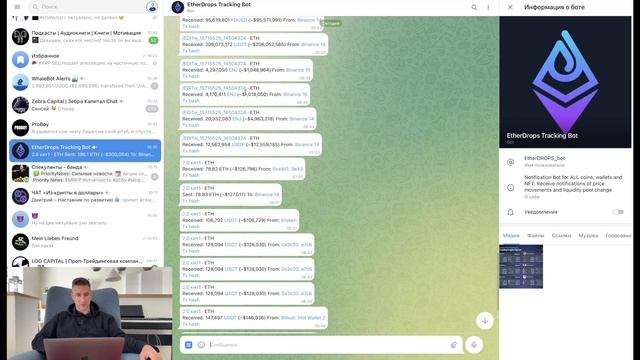Open the Mein Liebes Freund chat
The image size is (640, 360).
point(85,242)
